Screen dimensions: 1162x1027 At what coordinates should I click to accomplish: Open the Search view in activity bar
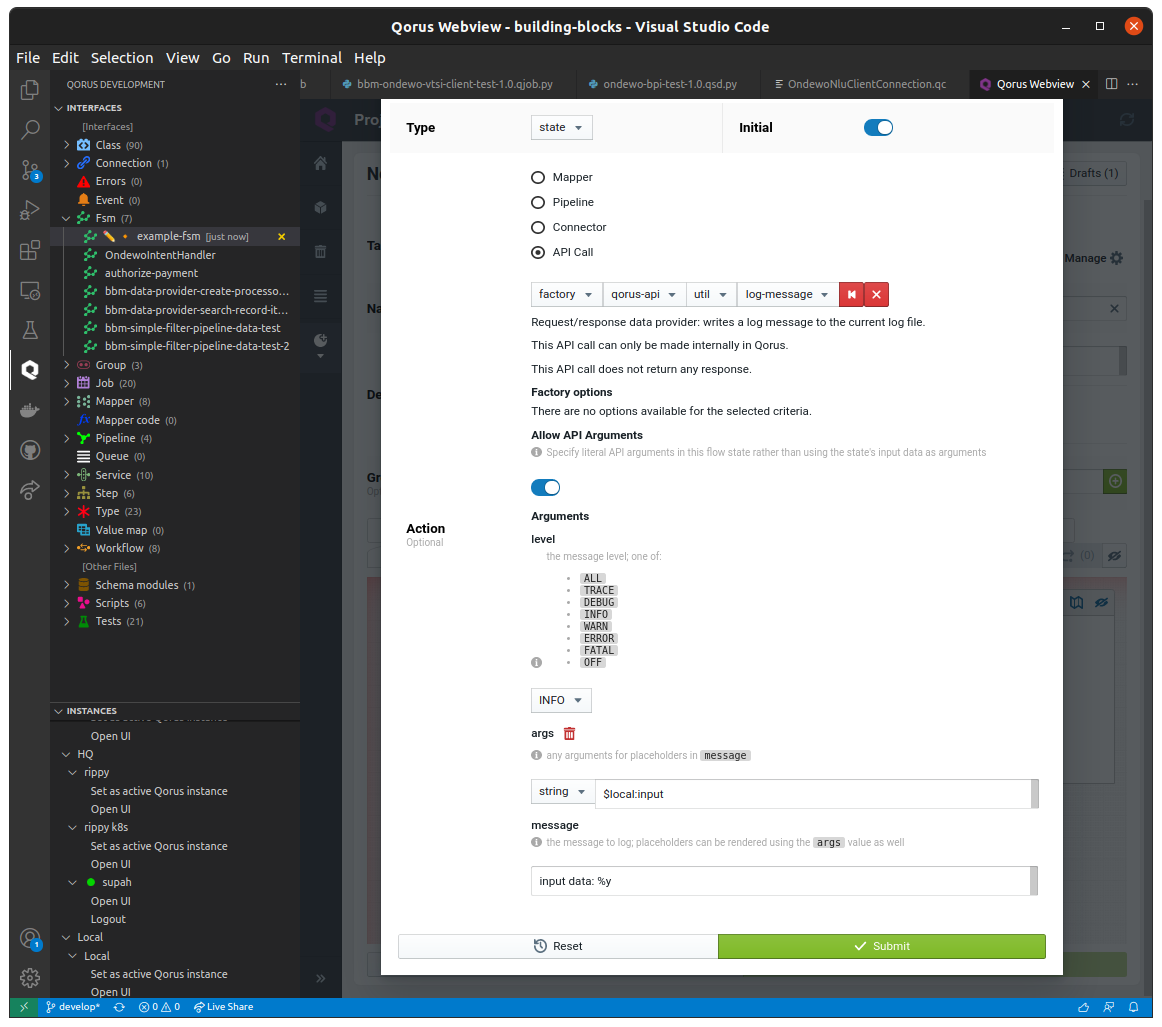[30, 130]
